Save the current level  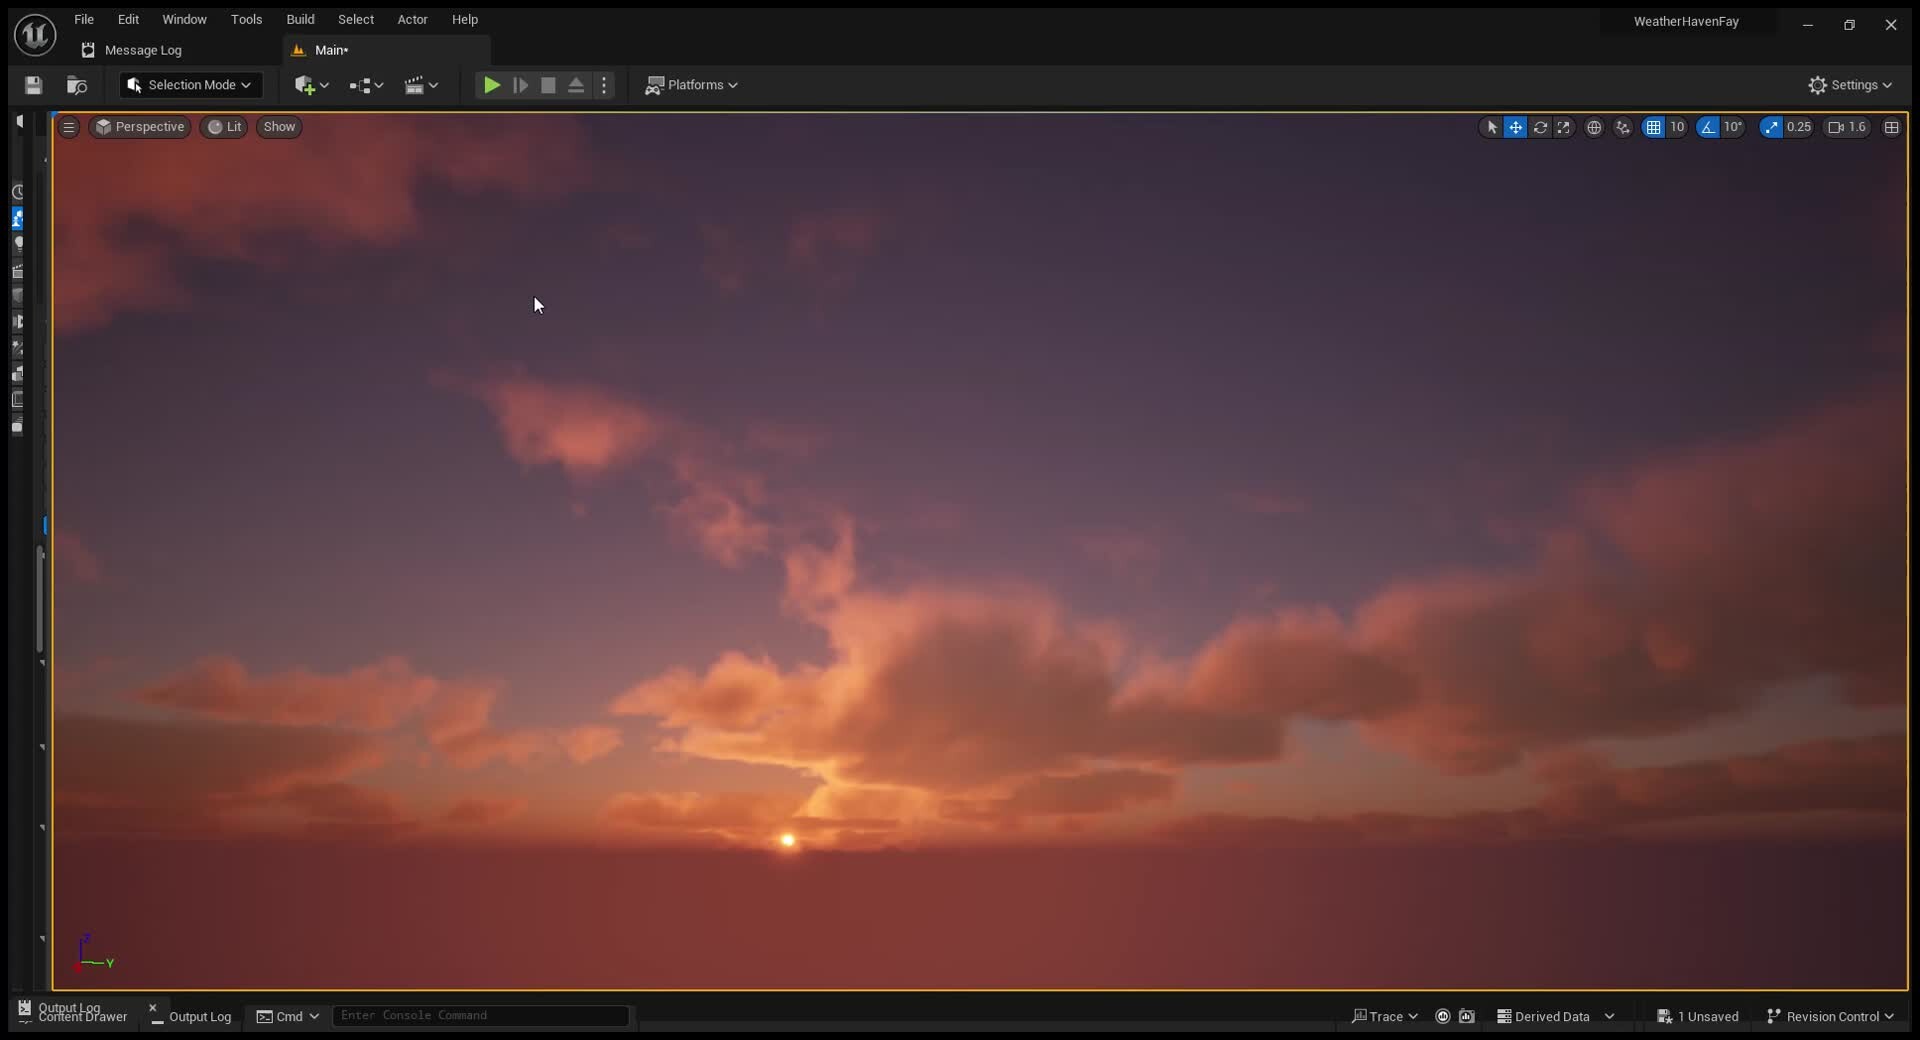[33, 85]
